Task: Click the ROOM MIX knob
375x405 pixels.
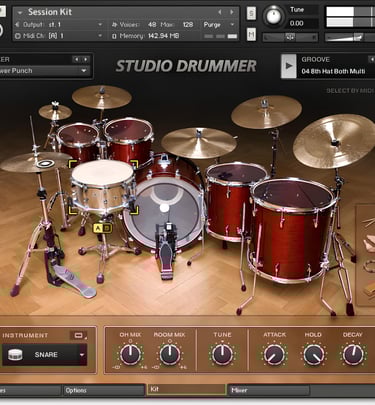Action: pos(170,354)
